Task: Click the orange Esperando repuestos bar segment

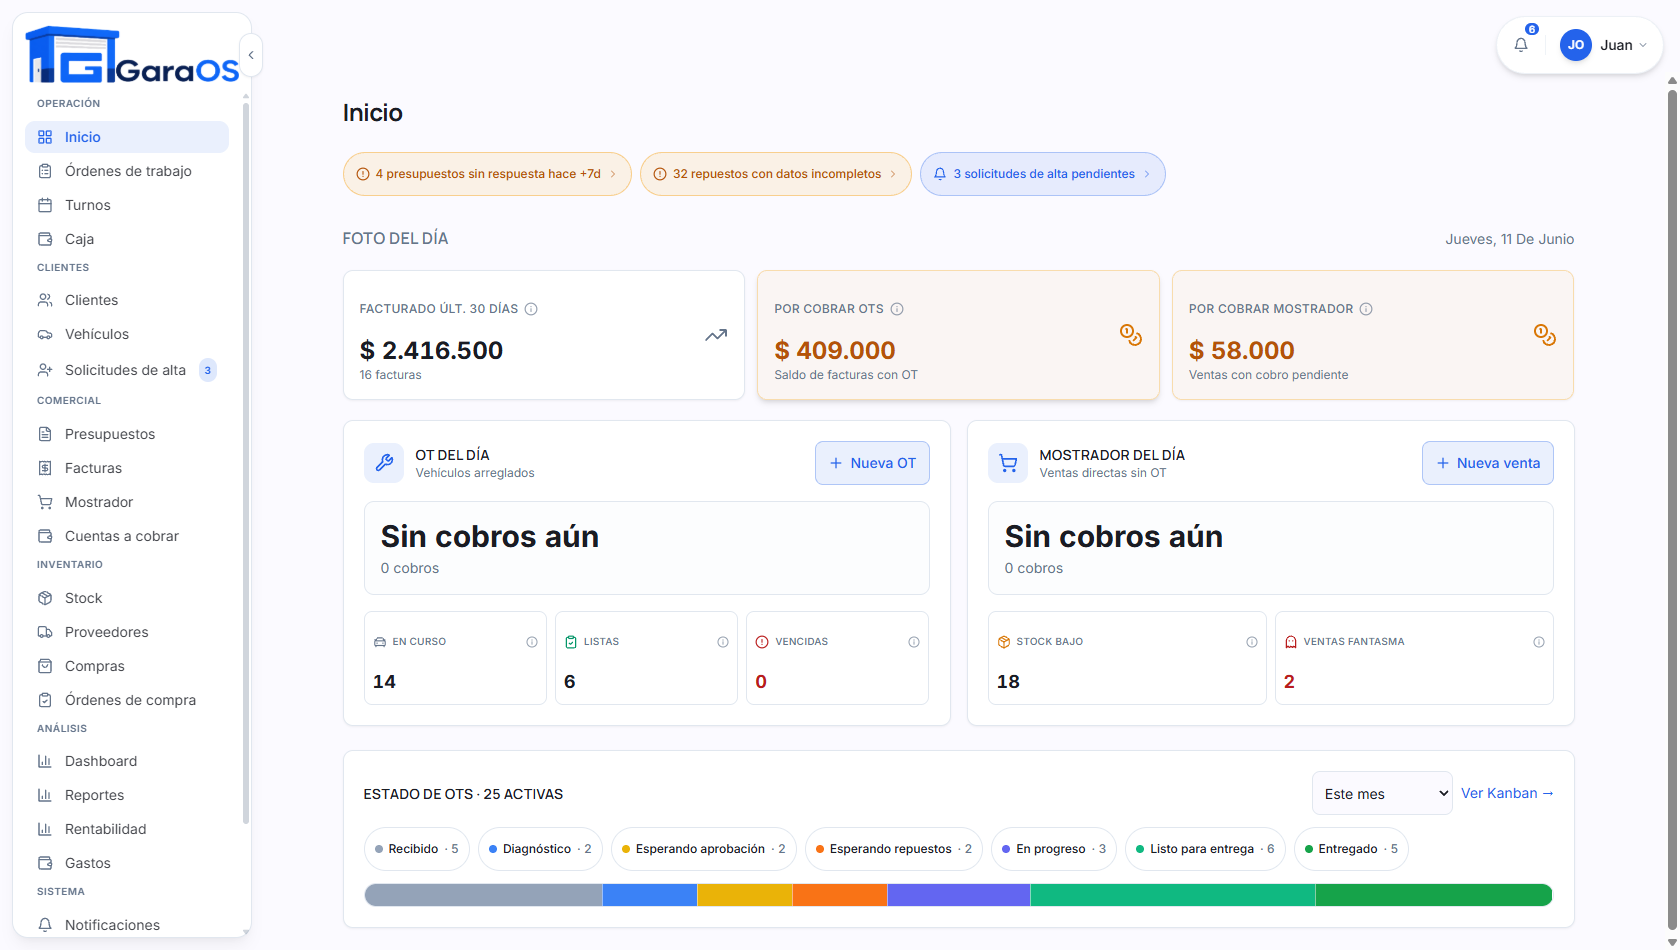Action: pos(840,895)
